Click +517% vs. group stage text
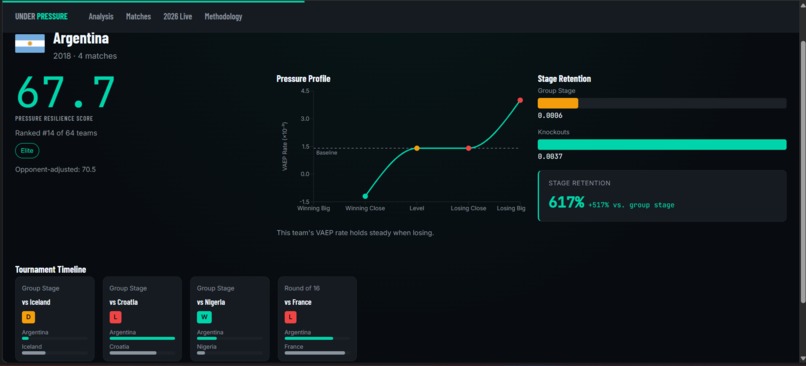This screenshot has height=366, width=806. 631,205
